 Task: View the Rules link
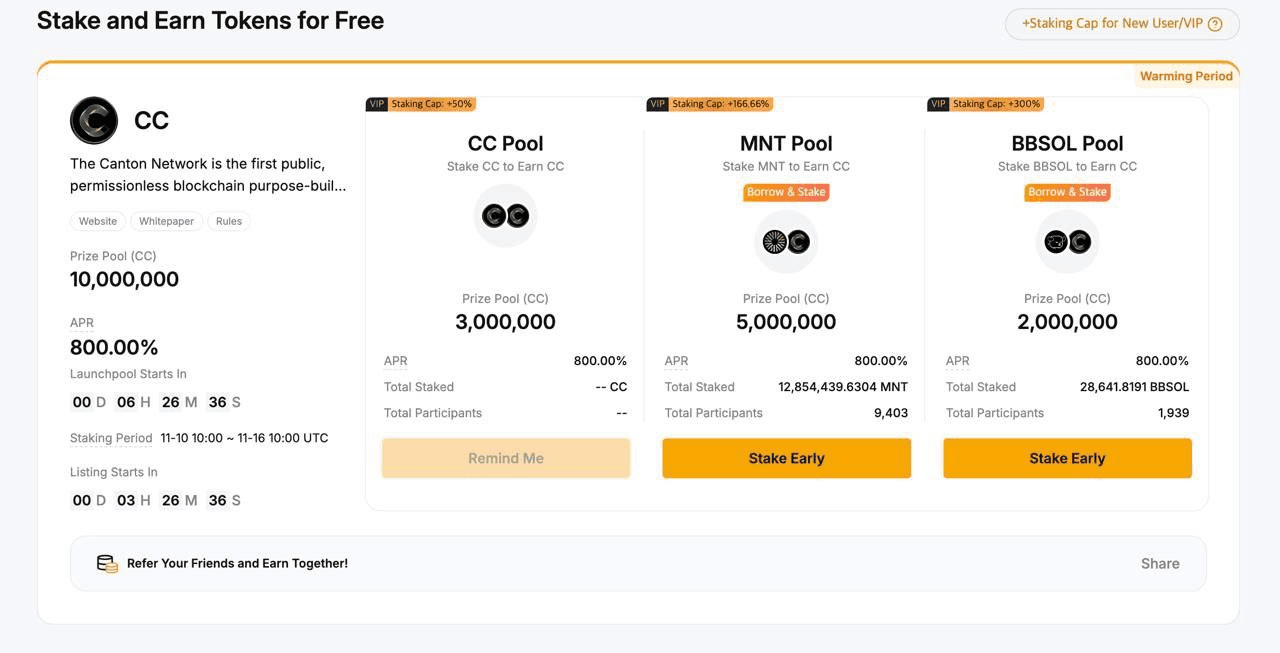[229, 221]
